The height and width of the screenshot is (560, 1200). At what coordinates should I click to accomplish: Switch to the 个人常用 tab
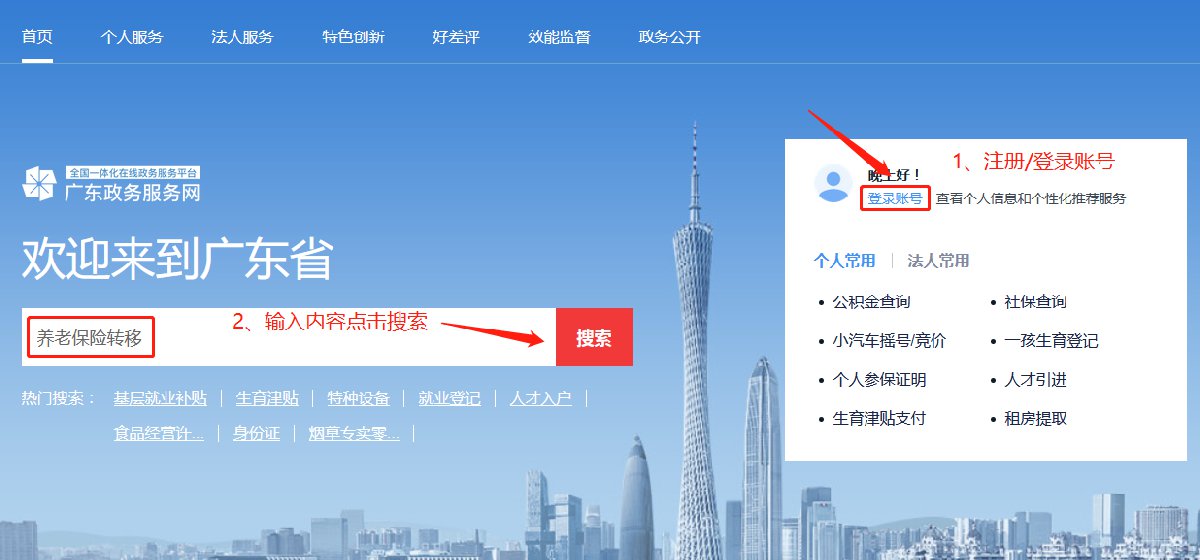(x=845, y=261)
